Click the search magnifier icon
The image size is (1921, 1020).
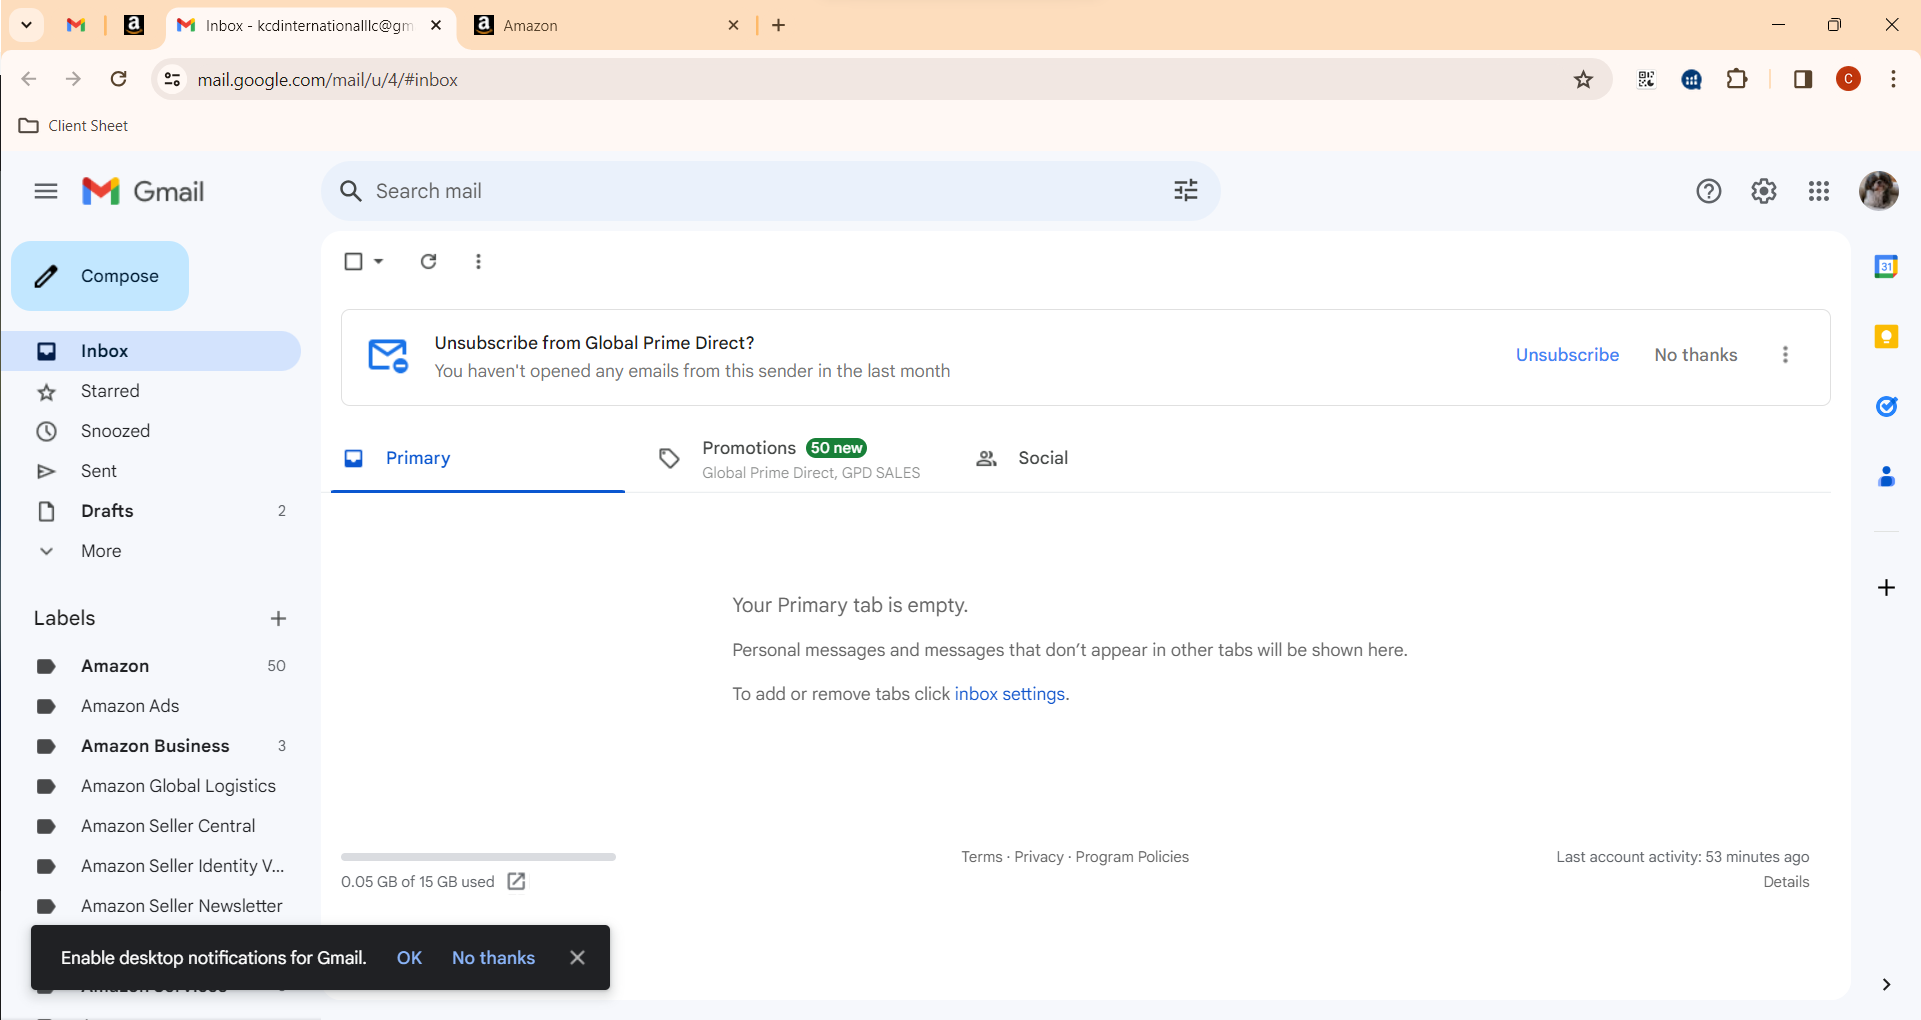350,191
